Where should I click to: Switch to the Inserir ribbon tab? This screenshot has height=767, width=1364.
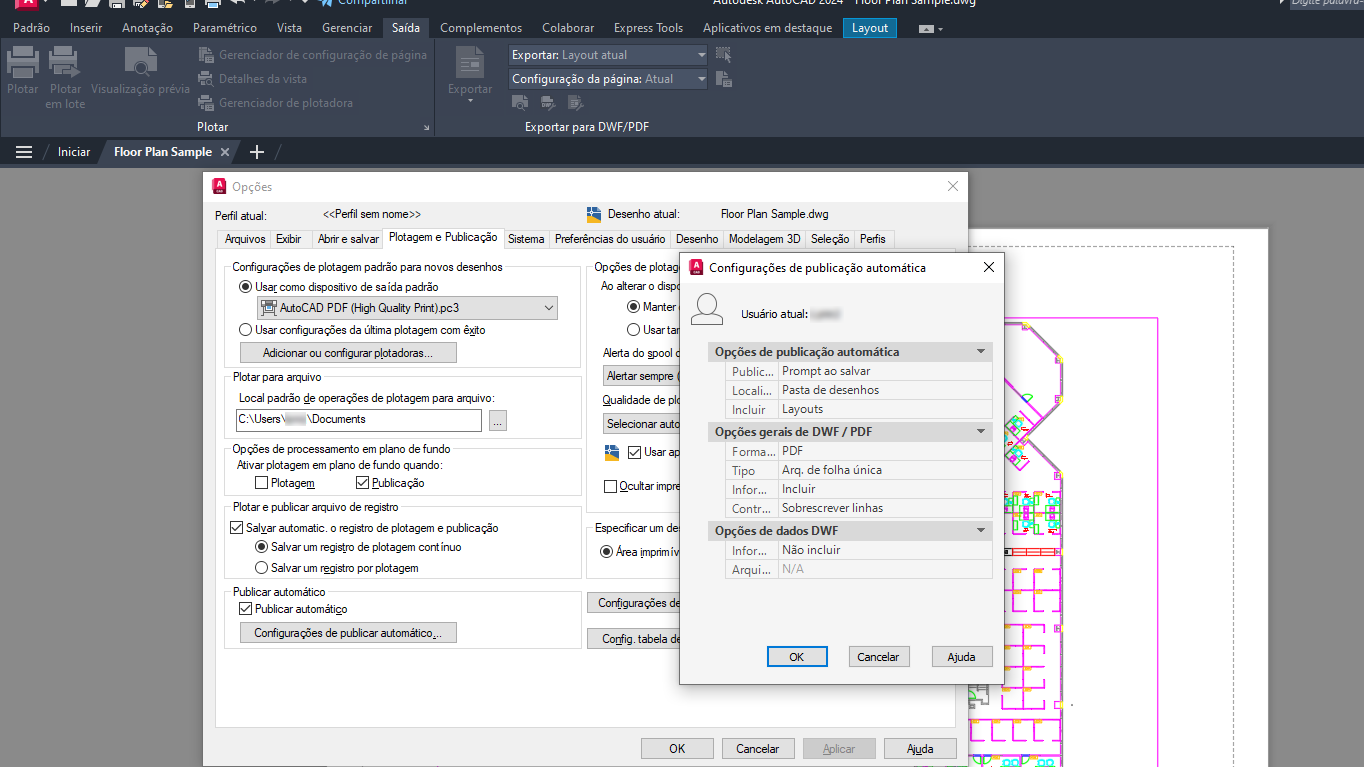pyautogui.click(x=86, y=28)
